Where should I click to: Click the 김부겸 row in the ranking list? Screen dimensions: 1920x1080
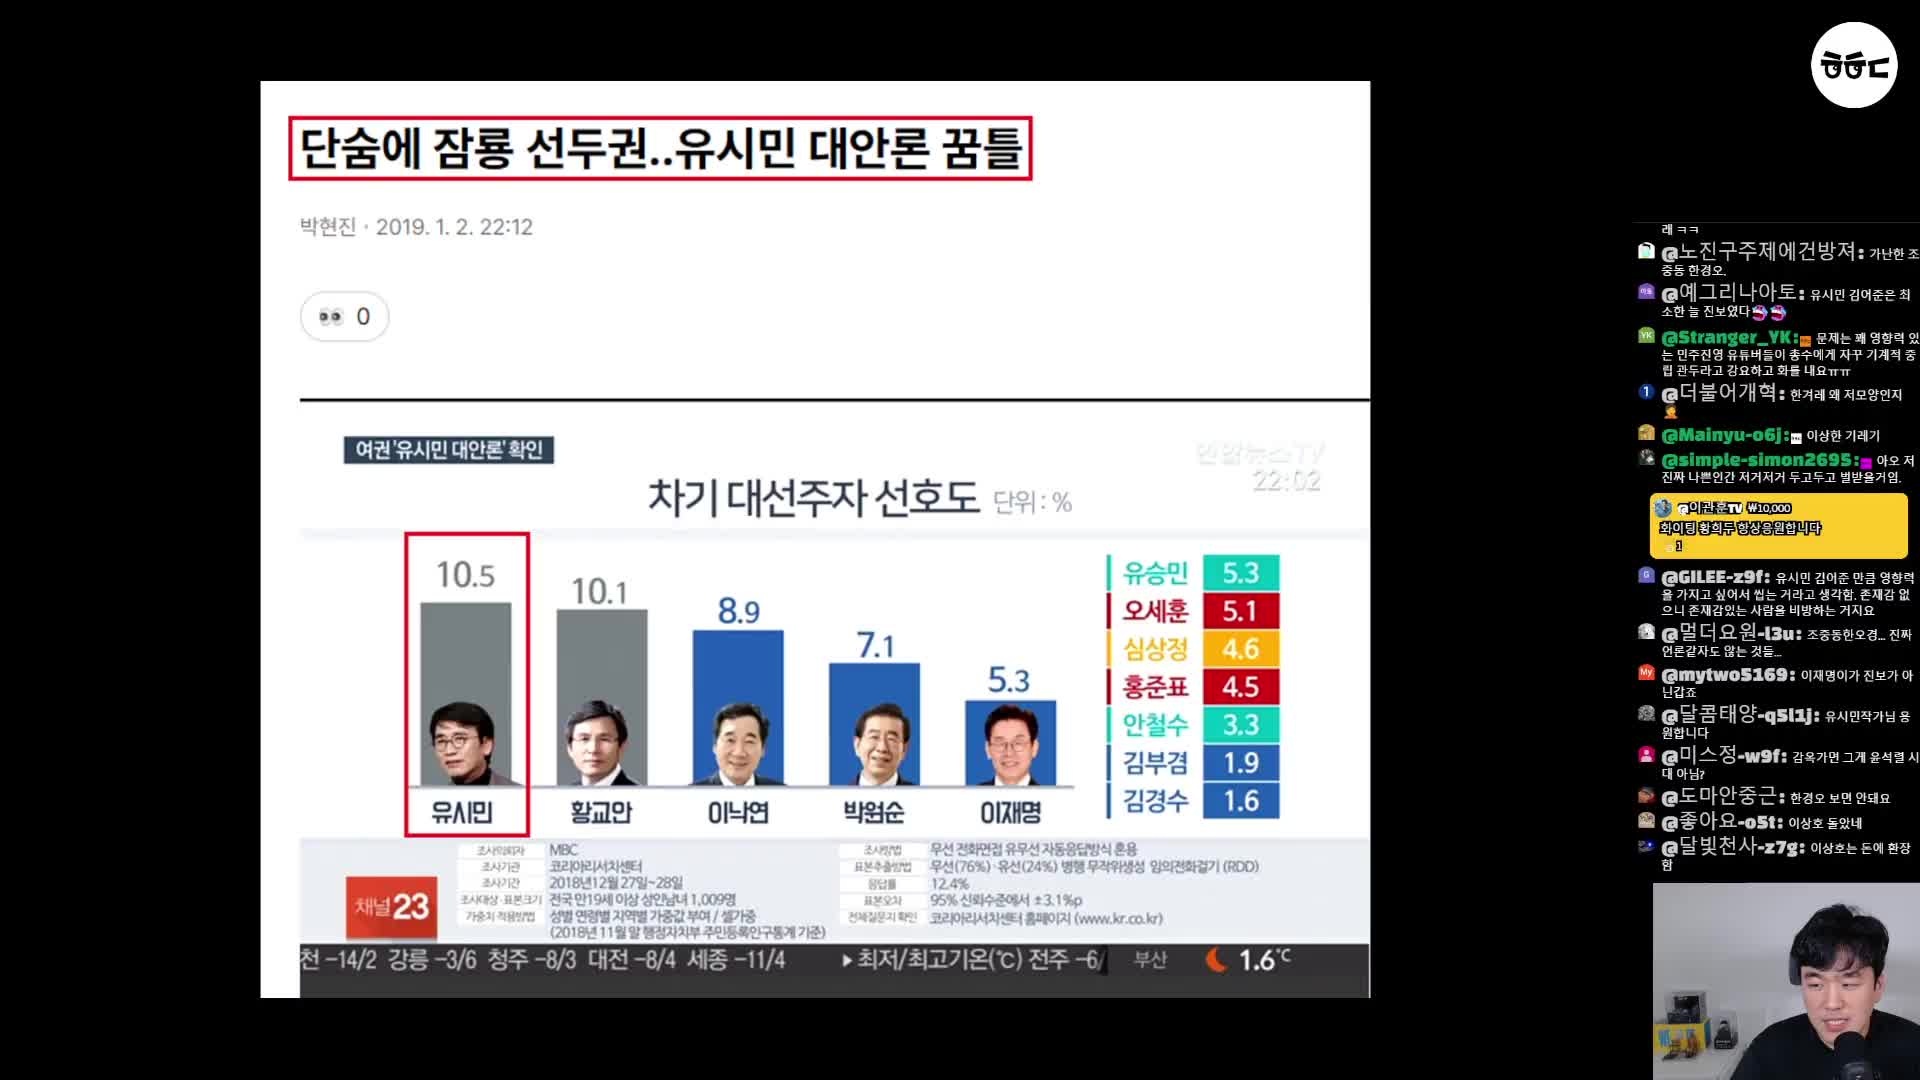coord(1193,763)
